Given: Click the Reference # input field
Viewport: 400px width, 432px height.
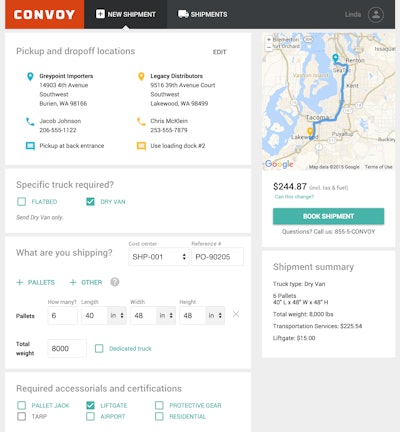Looking at the screenshot, I should [x=217, y=257].
